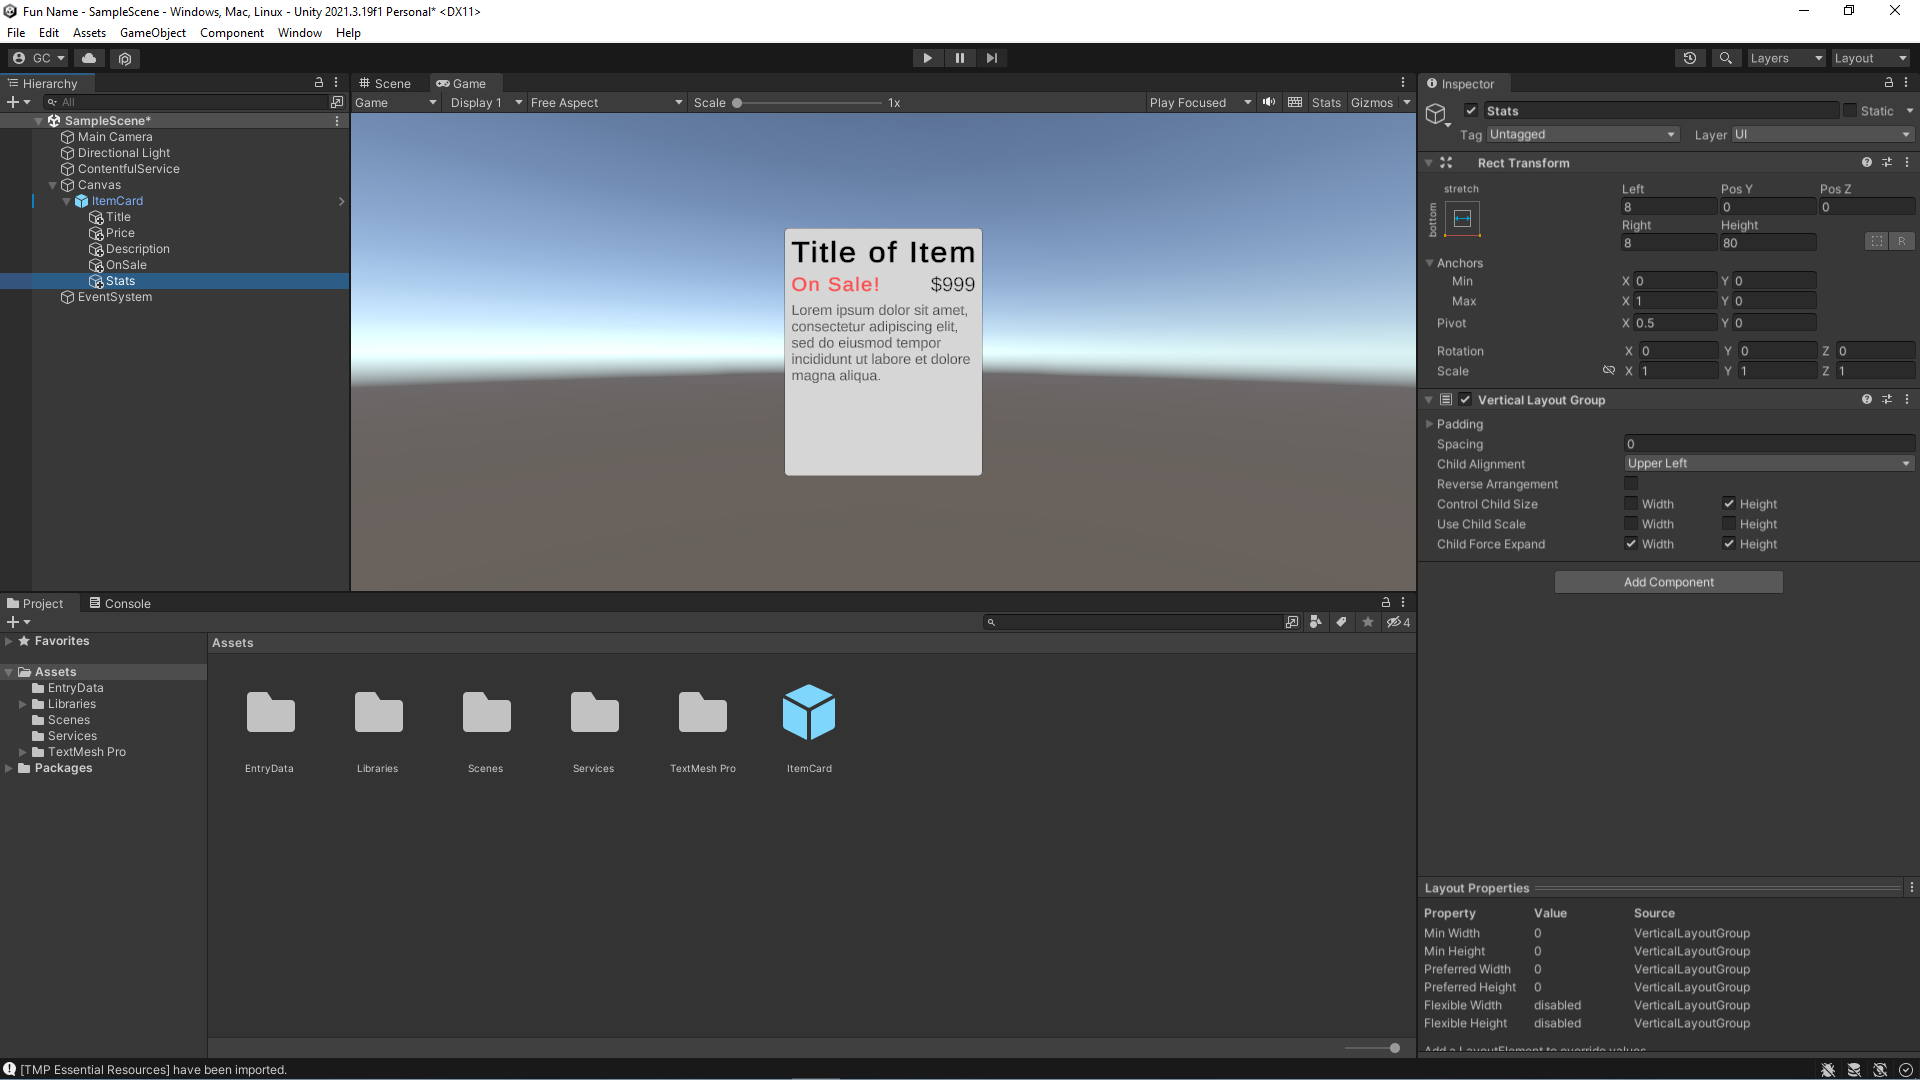Click the Step button in toolbar
The image size is (1920, 1080).
pyautogui.click(x=992, y=58)
